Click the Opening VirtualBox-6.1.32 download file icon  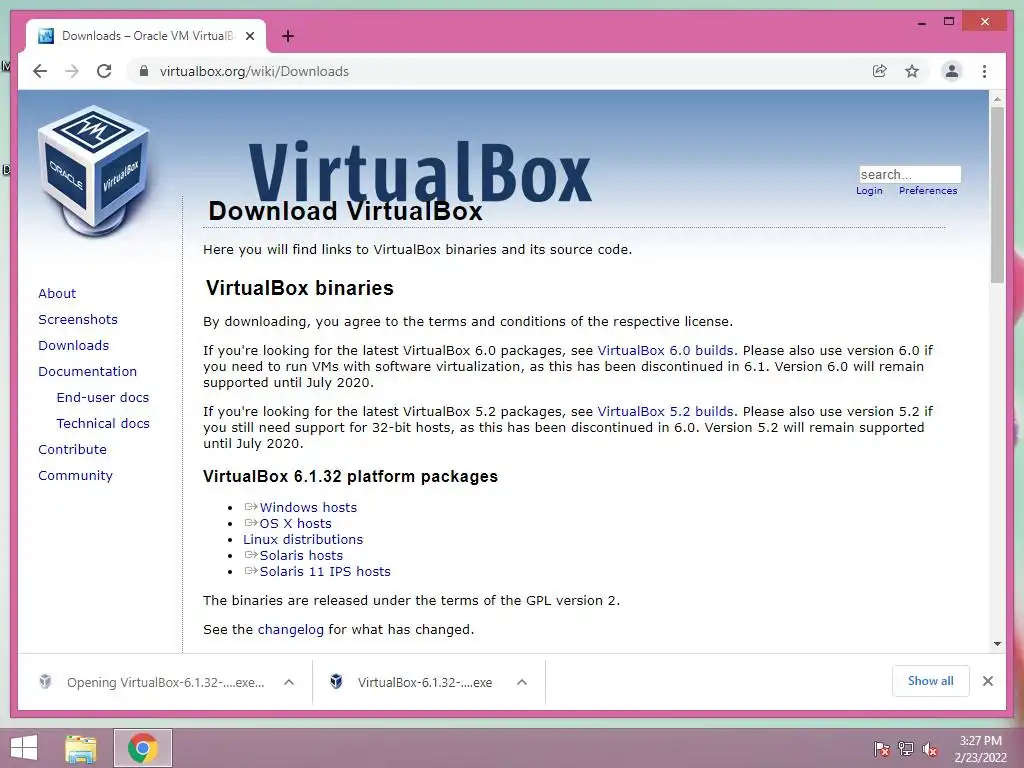point(45,682)
